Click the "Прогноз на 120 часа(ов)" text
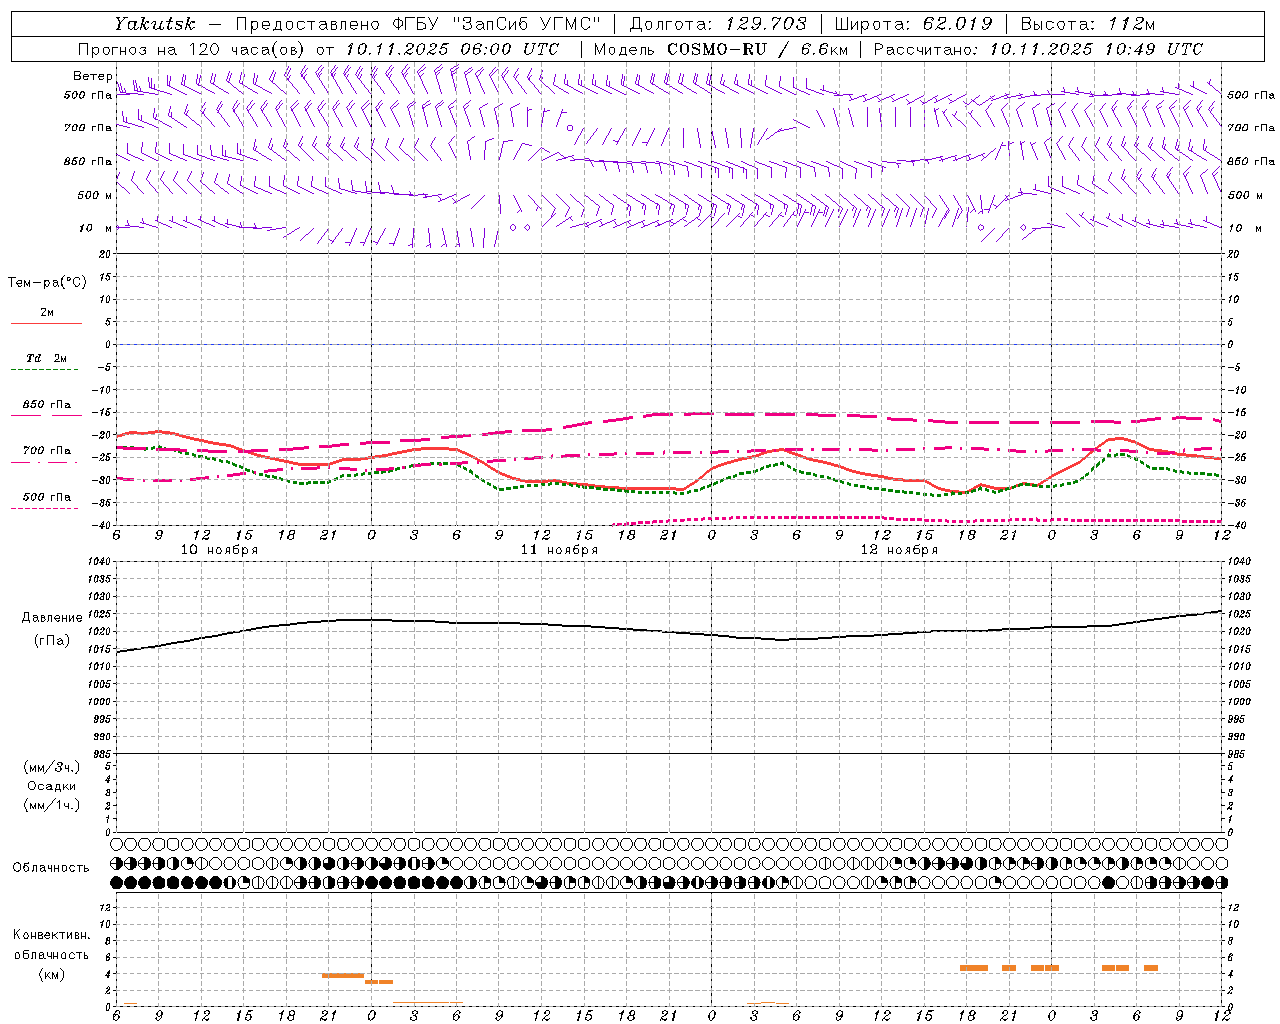1280x1024 pixels. (x=192, y=49)
